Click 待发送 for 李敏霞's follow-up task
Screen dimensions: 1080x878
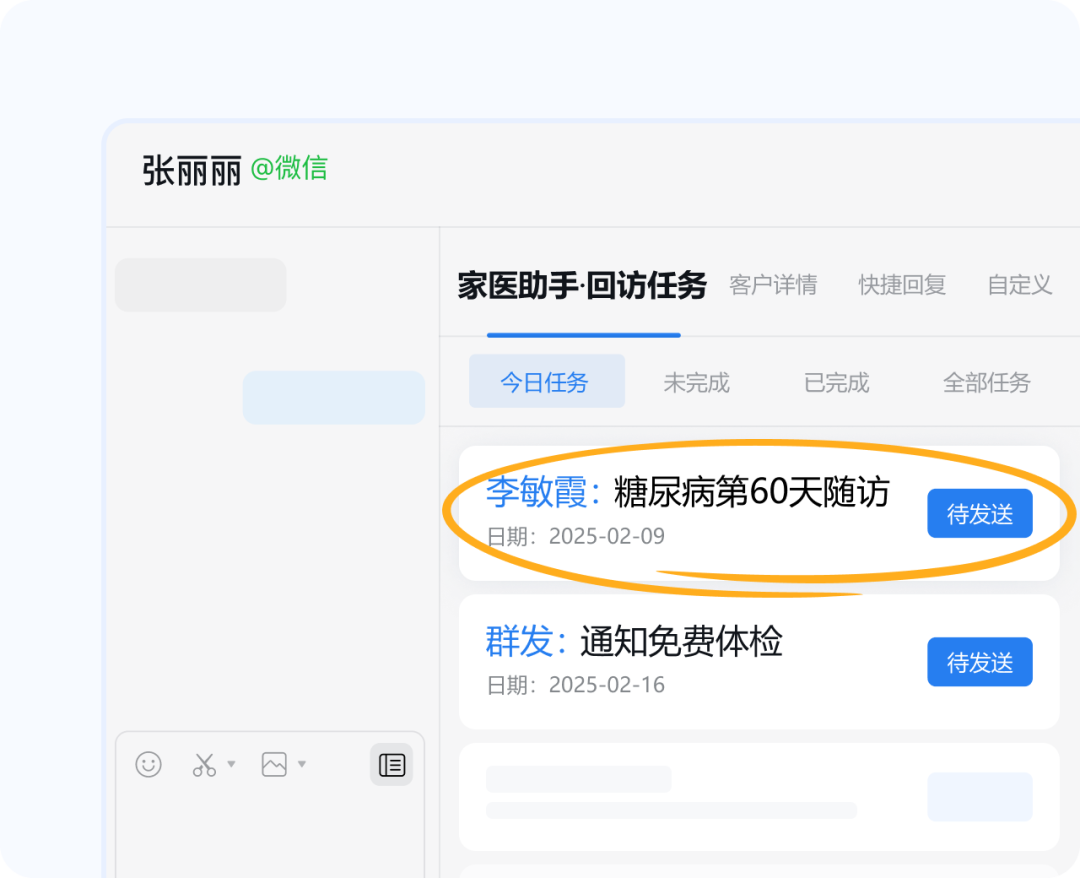click(980, 513)
